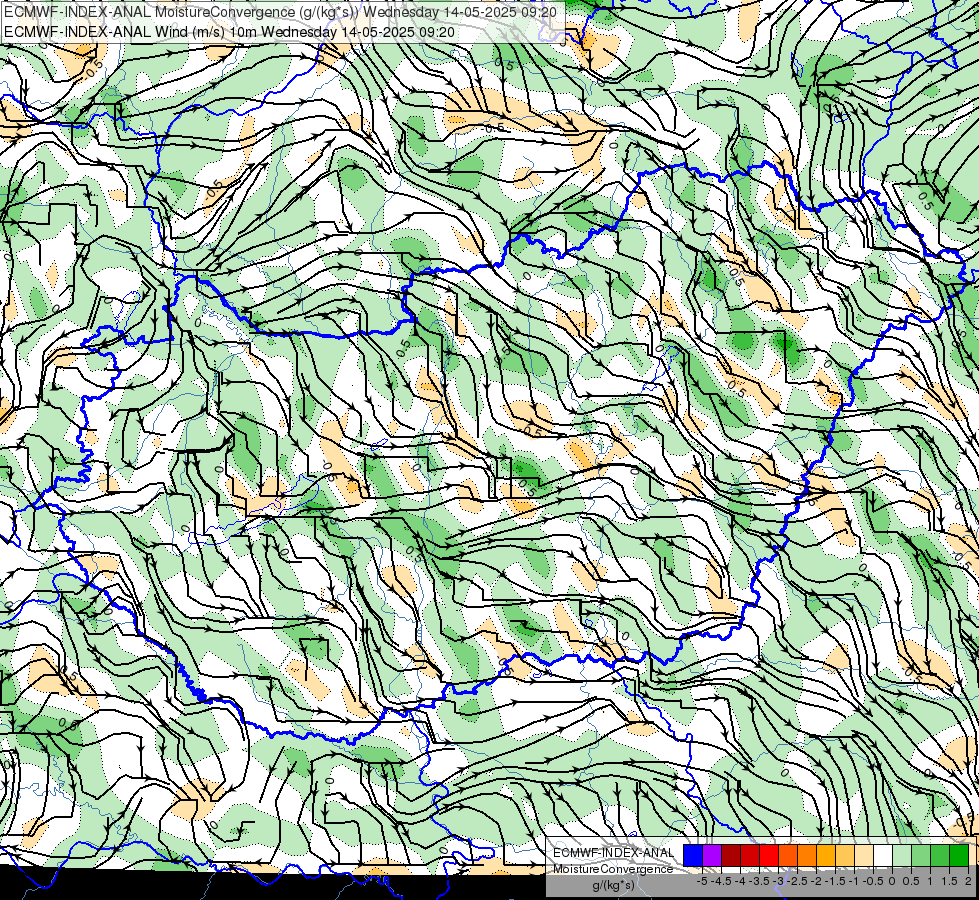Select the orange legend swatch for -2.5 to -2
Image resolution: width=979 pixels, height=900 pixels.
(807, 855)
